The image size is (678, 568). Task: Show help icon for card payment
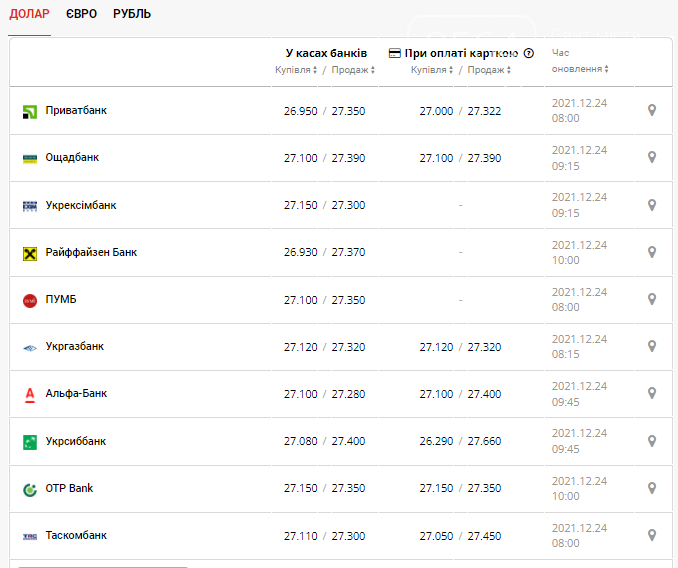point(528,53)
